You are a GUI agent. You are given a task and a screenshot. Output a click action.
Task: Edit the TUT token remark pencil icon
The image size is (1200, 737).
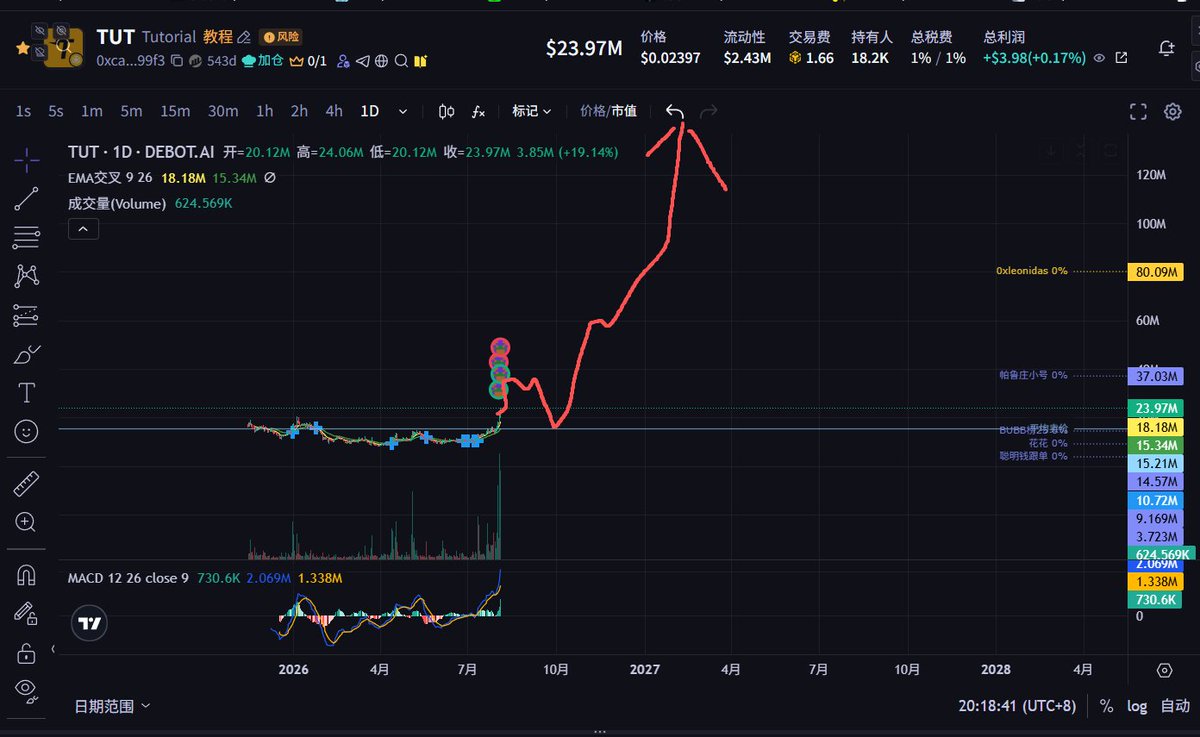coord(244,37)
